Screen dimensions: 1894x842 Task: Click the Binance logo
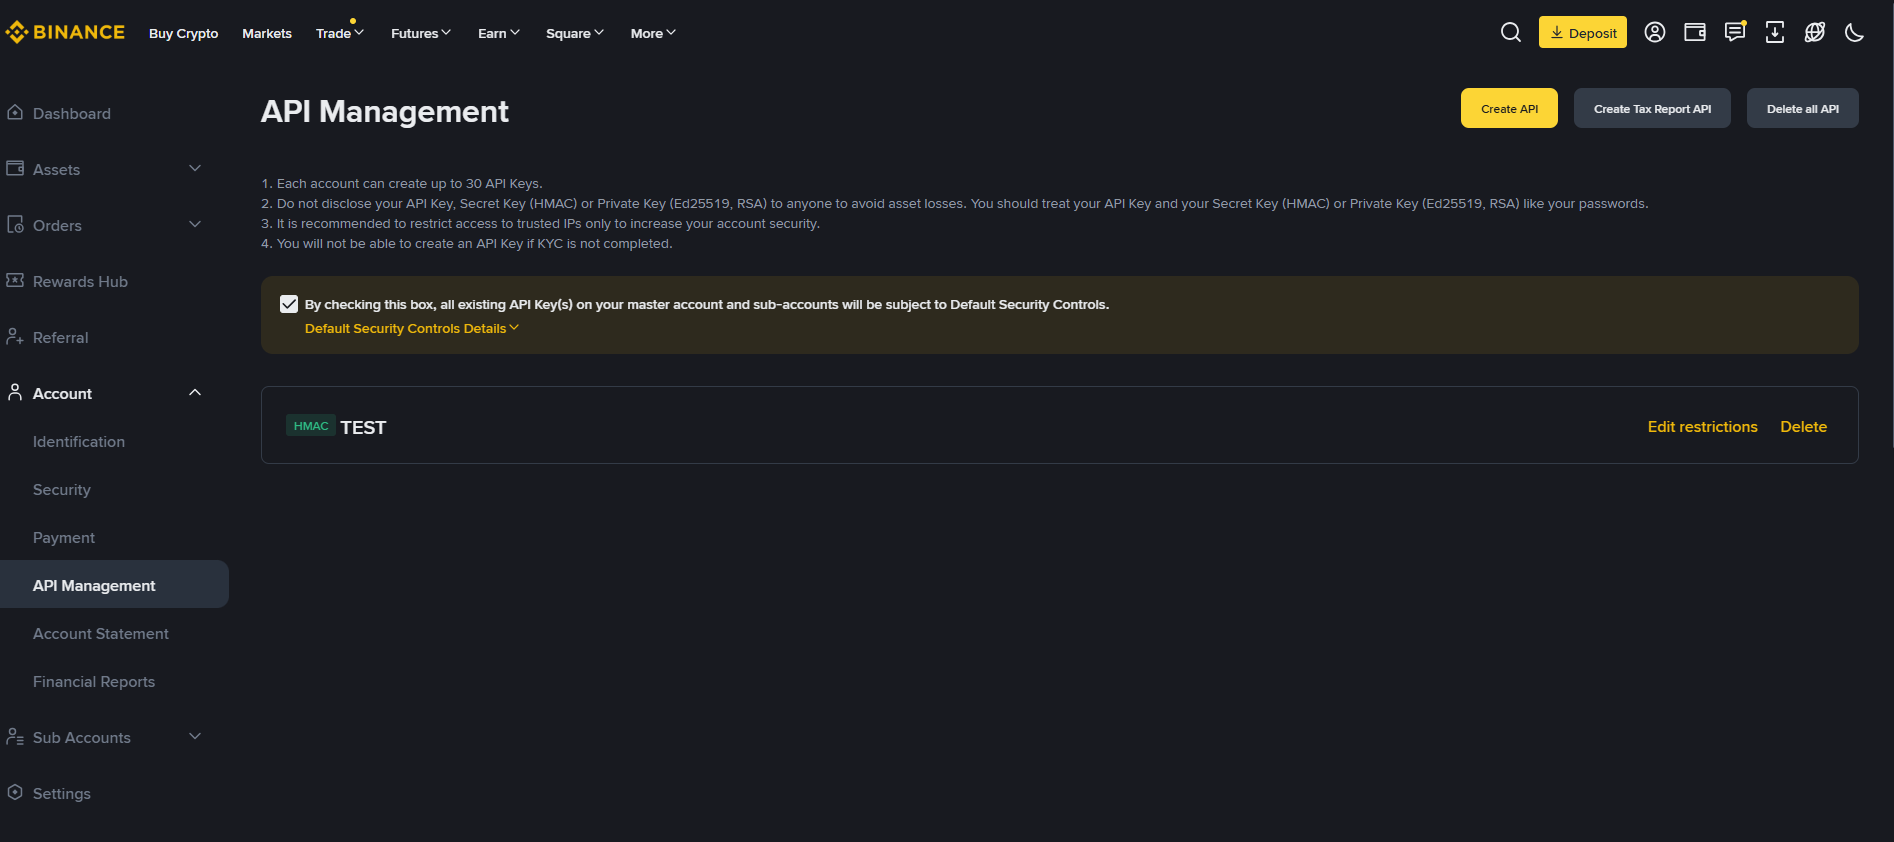[65, 33]
